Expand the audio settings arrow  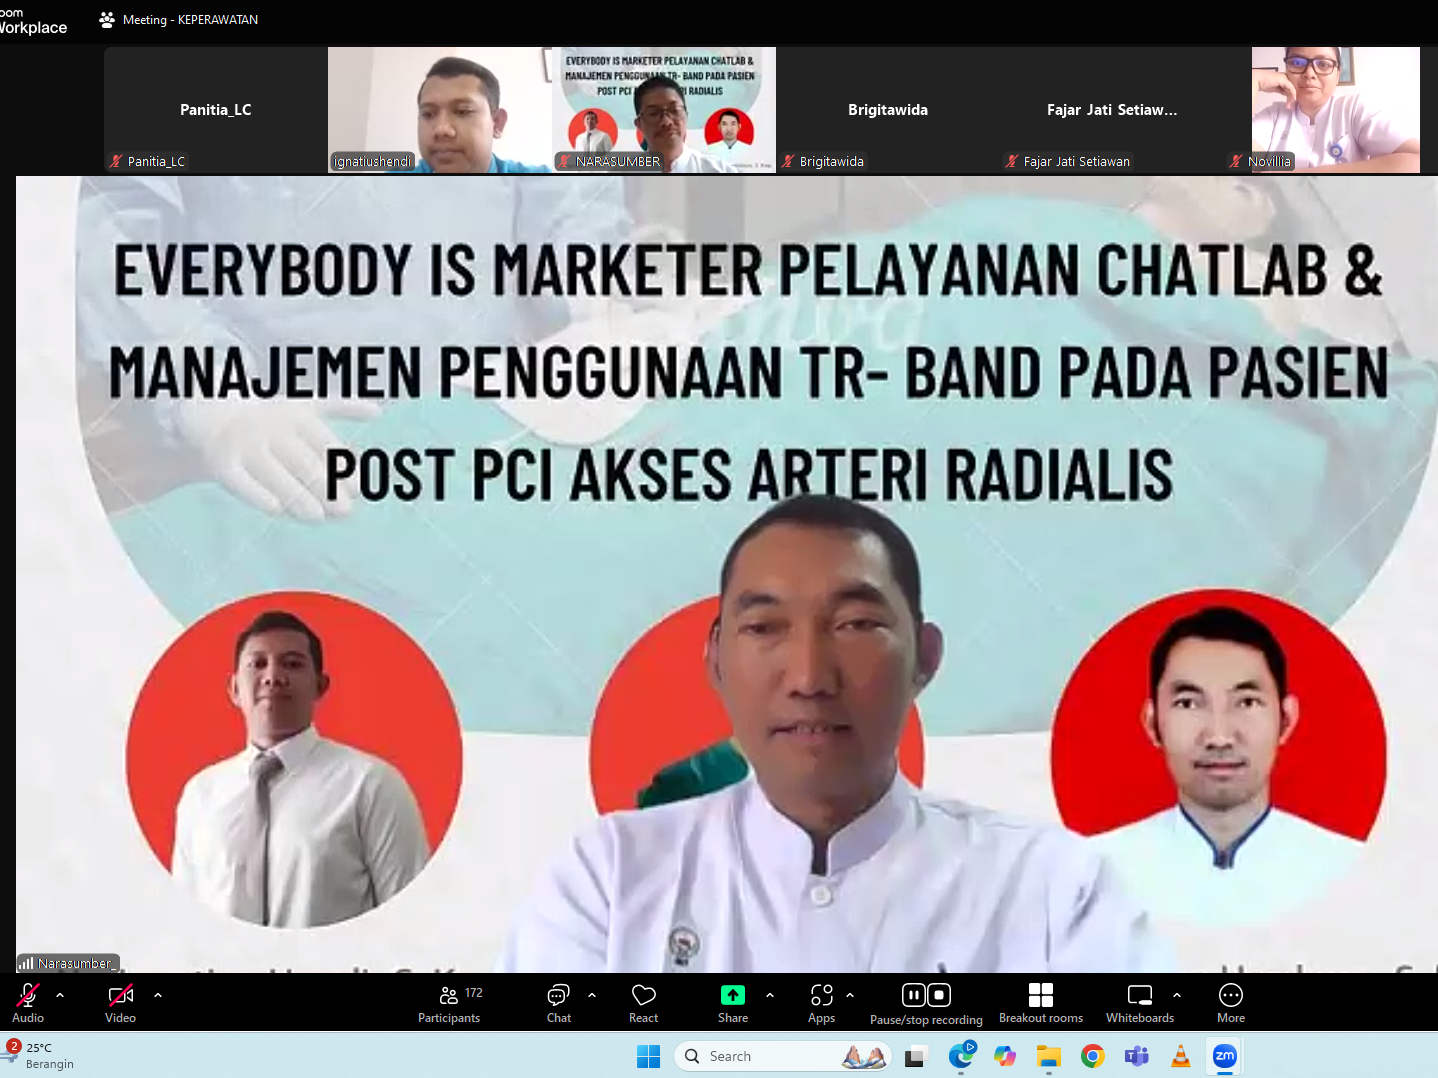pyautogui.click(x=60, y=995)
